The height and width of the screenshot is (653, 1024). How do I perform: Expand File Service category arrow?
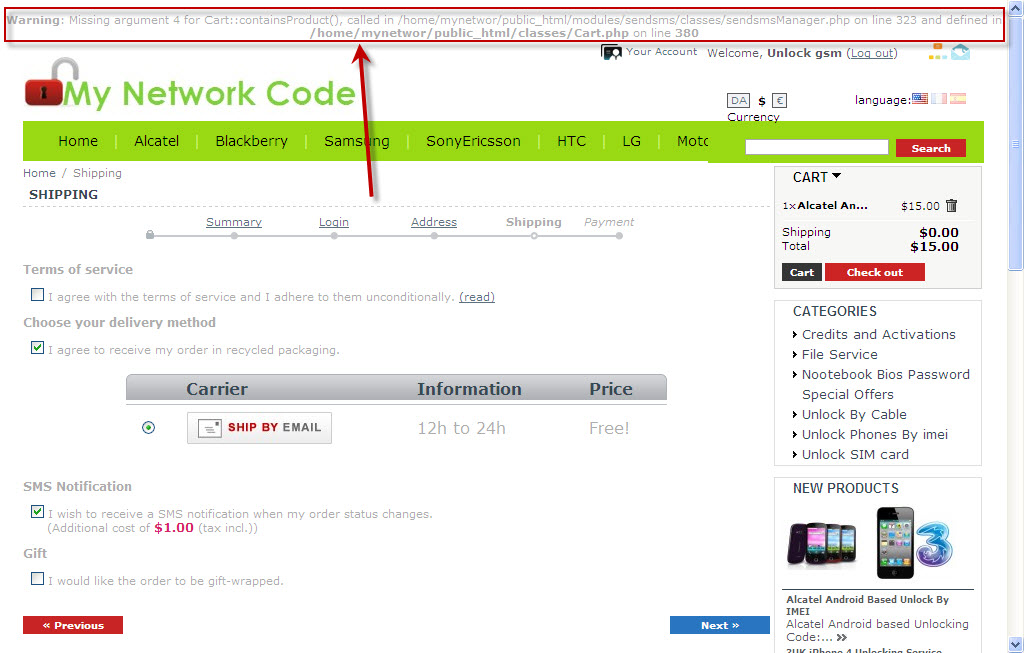(795, 355)
